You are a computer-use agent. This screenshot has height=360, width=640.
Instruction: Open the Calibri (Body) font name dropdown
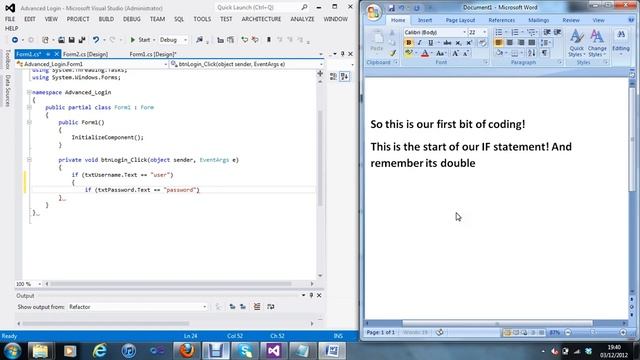464,32
